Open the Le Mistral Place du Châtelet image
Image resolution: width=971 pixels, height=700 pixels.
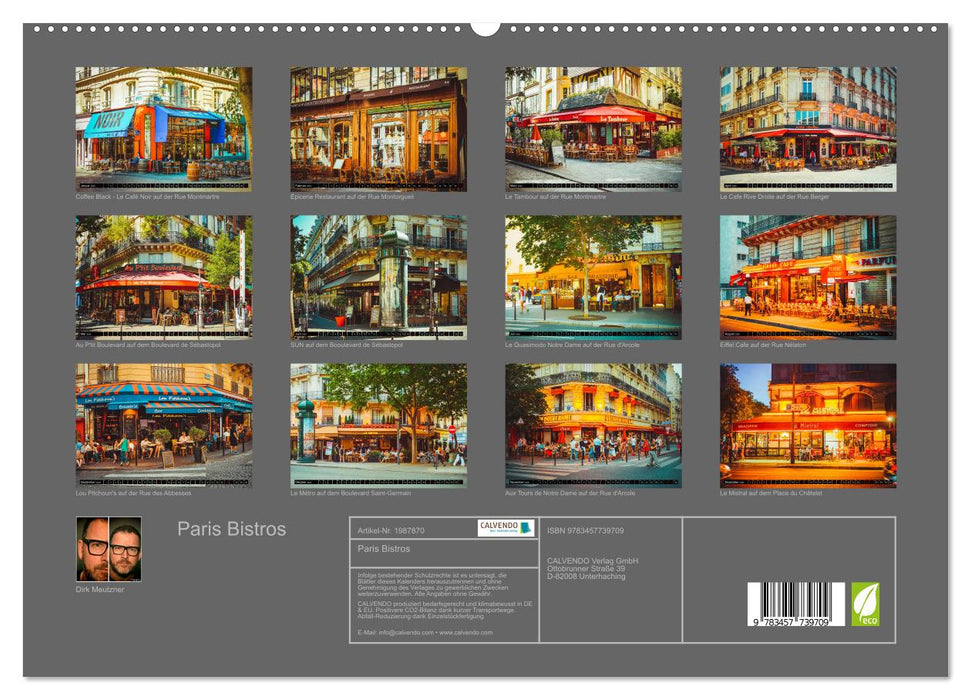(804, 428)
